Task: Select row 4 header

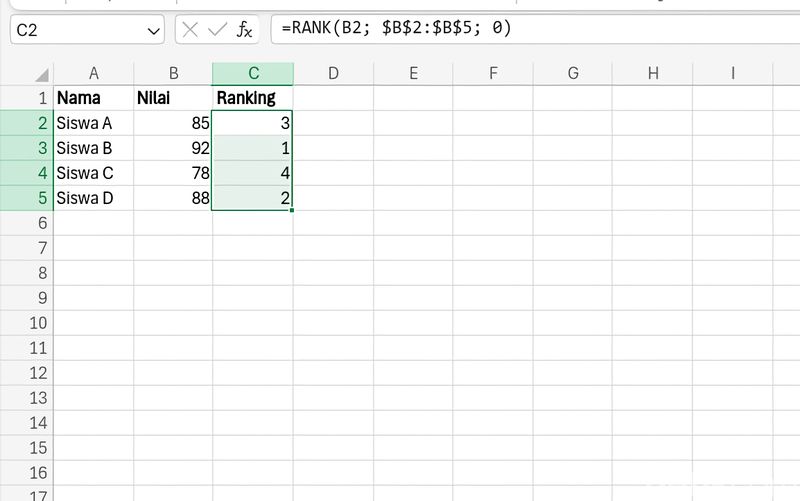Action: pyautogui.click(x=27, y=173)
